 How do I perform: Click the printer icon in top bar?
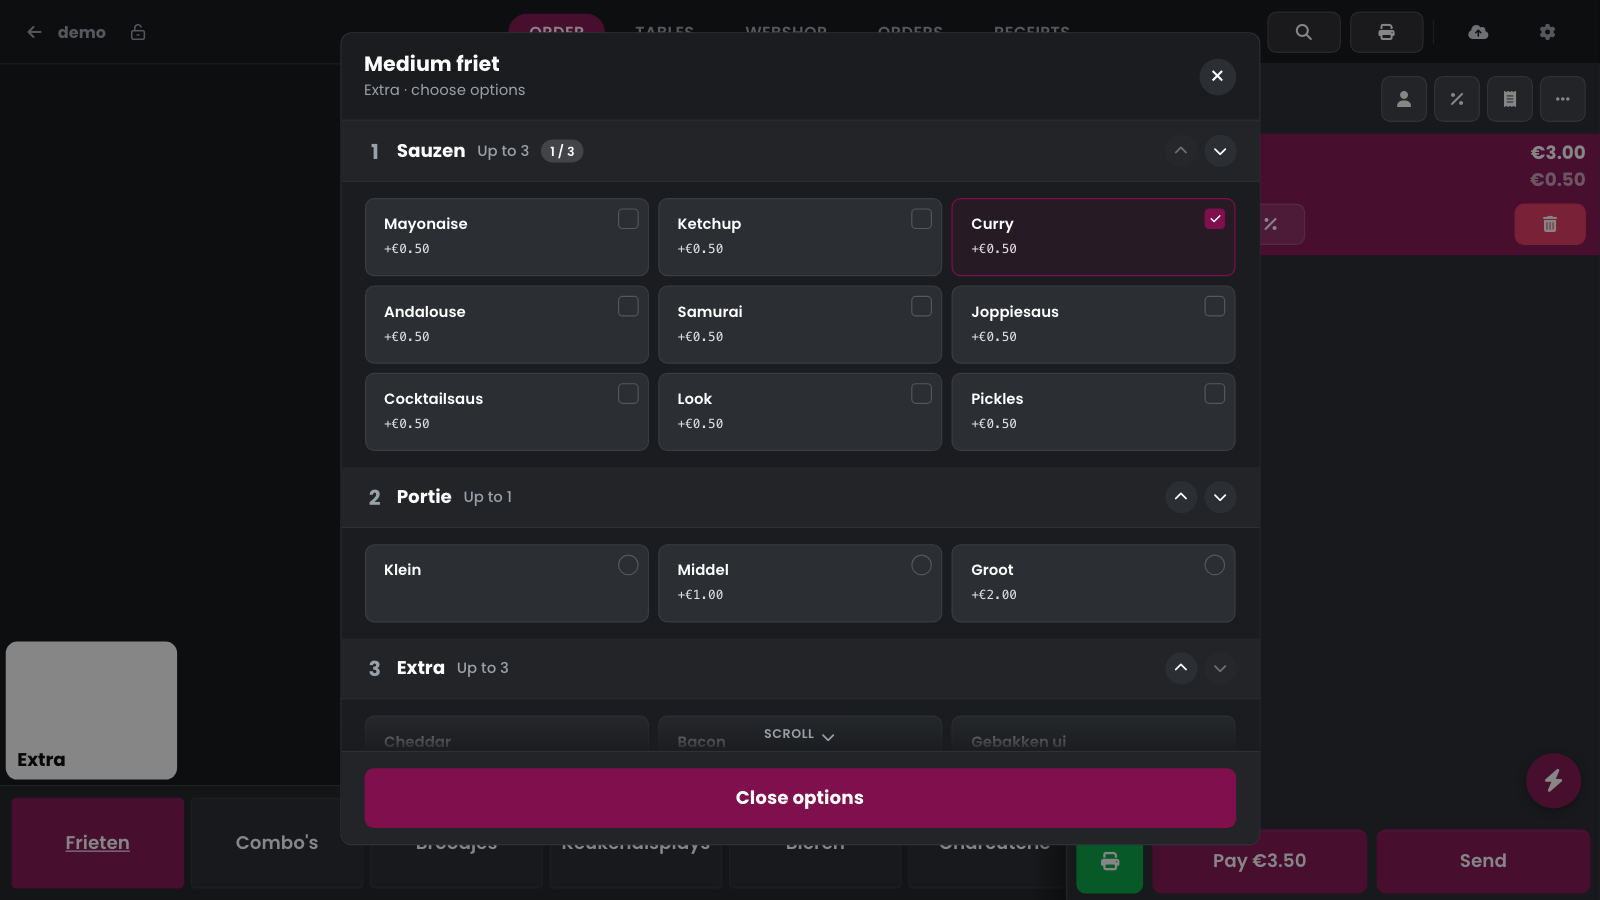click(1386, 32)
